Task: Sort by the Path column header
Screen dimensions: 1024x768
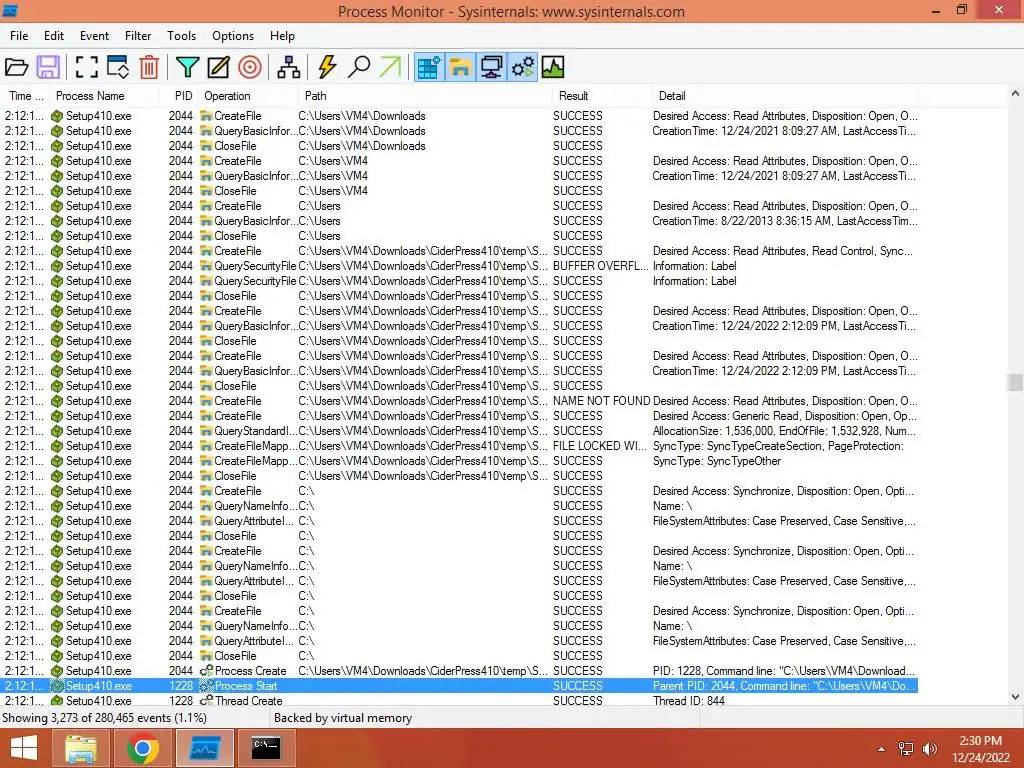Action: [x=425, y=96]
